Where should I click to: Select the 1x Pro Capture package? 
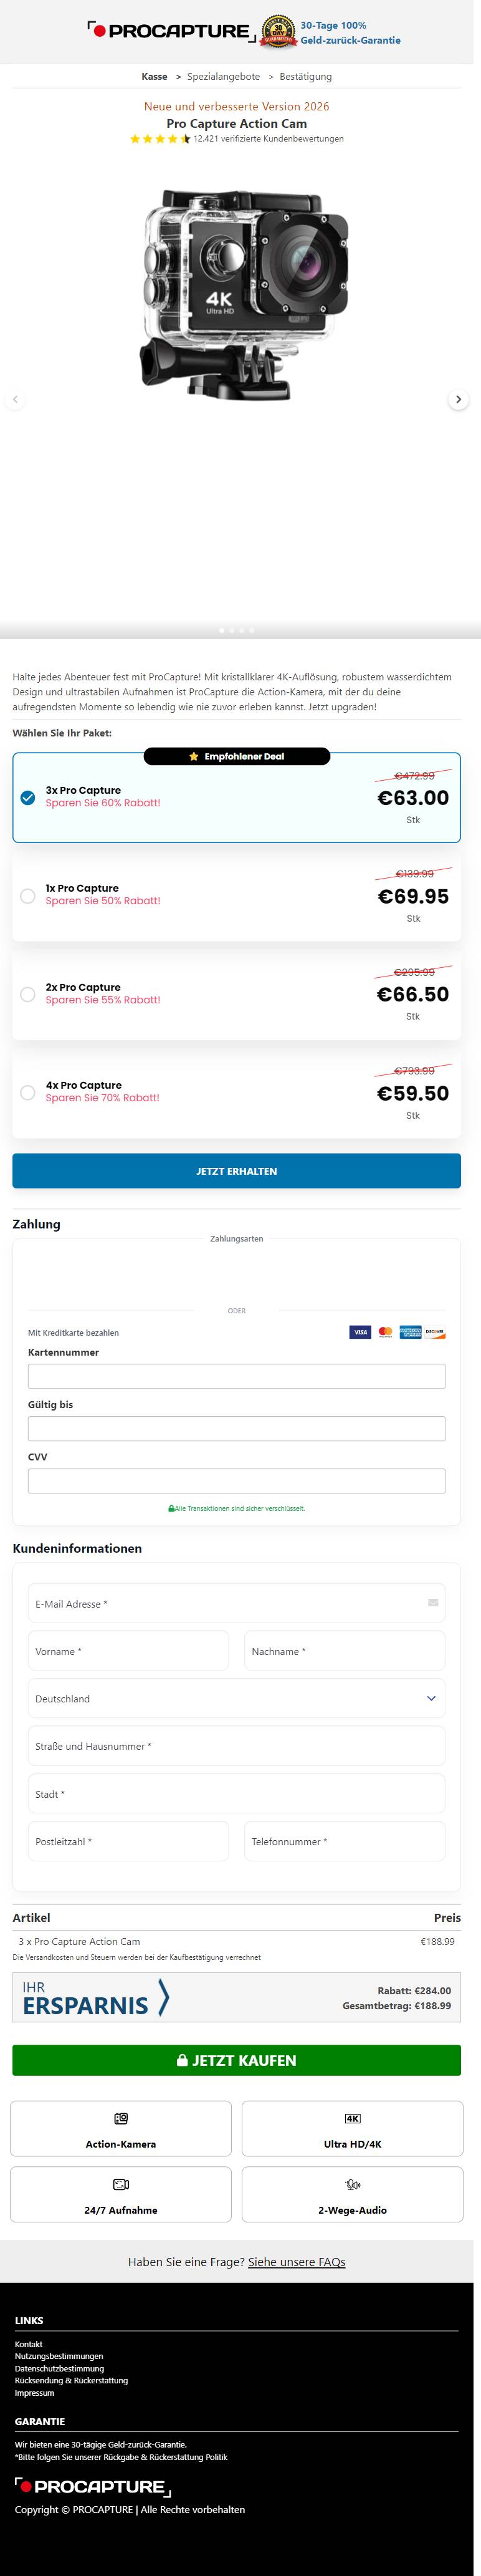tap(28, 896)
